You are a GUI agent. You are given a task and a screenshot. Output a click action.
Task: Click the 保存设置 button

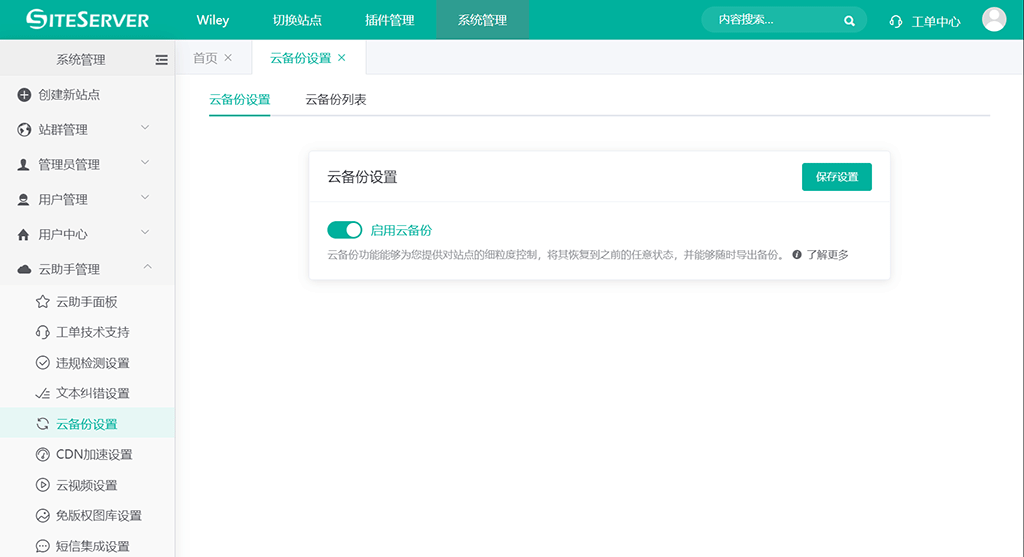tap(836, 177)
